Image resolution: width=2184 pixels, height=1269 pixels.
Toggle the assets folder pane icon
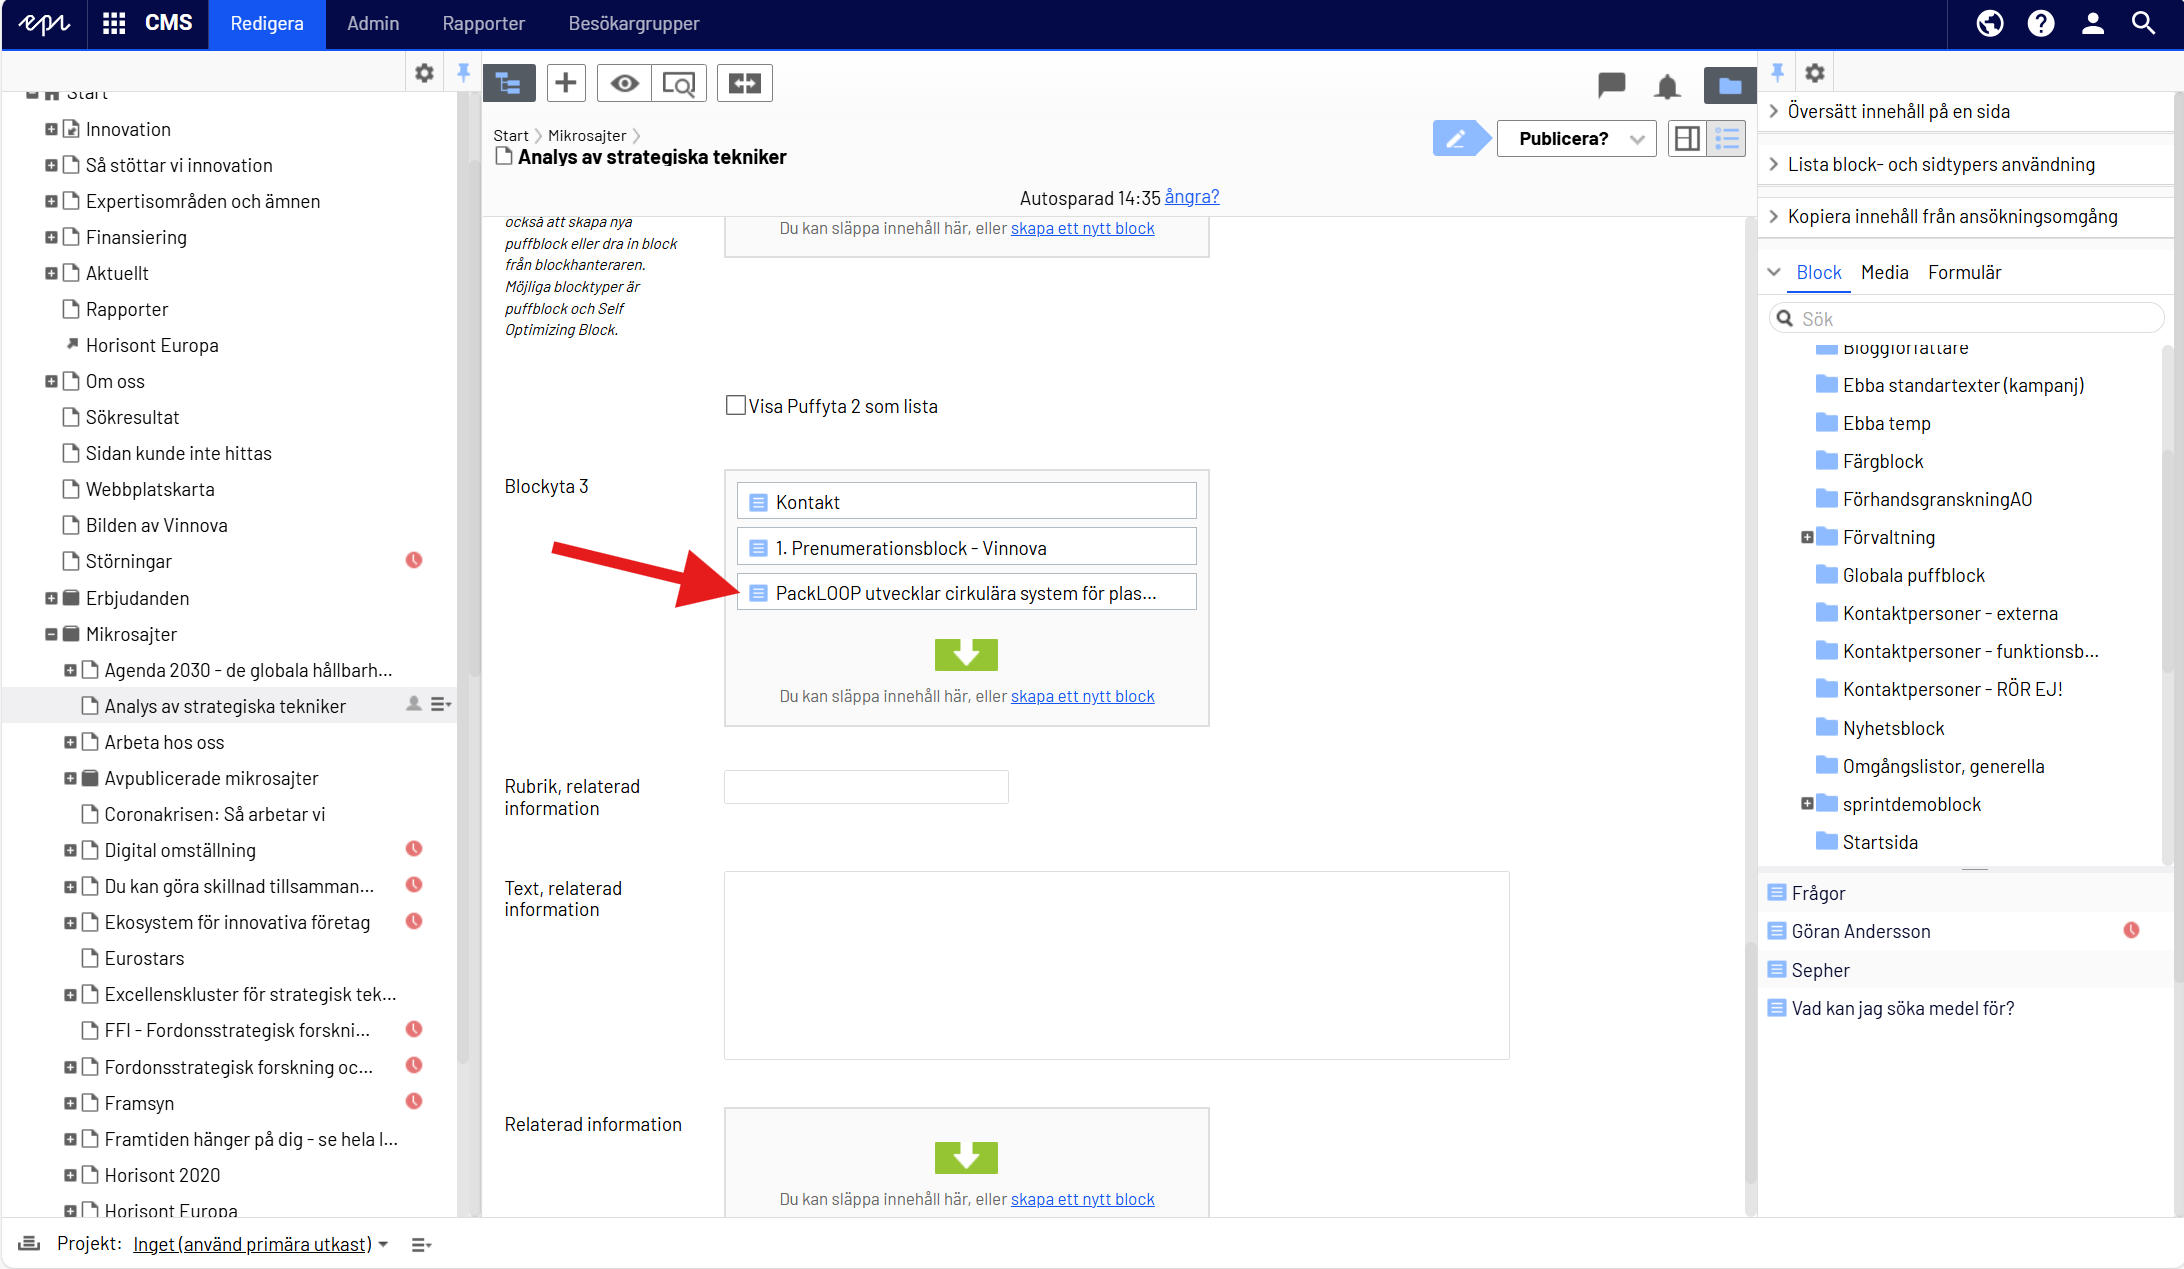(x=1729, y=87)
